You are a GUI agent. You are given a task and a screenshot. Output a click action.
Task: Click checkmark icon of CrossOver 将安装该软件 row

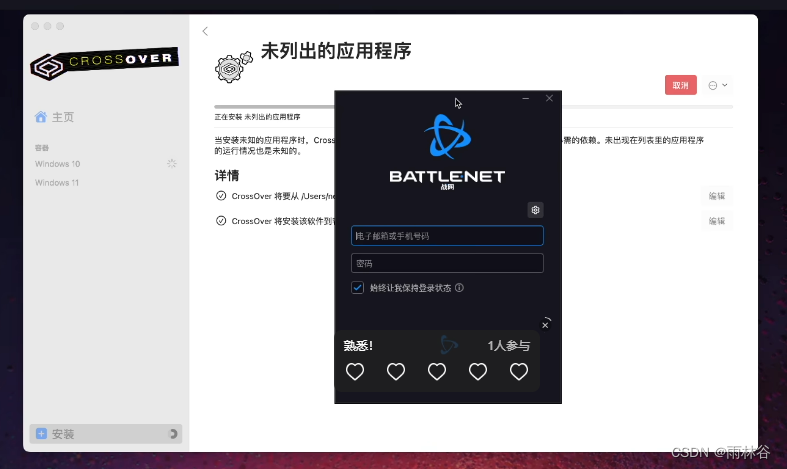coord(221,220)
